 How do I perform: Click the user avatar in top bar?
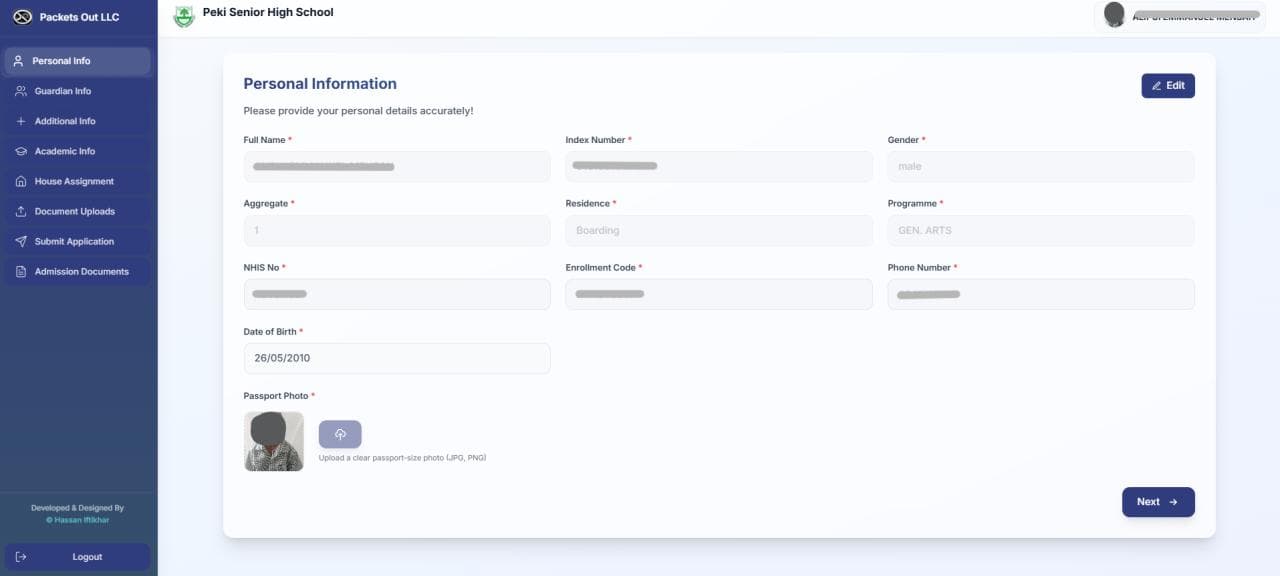tap(1114, 15)
